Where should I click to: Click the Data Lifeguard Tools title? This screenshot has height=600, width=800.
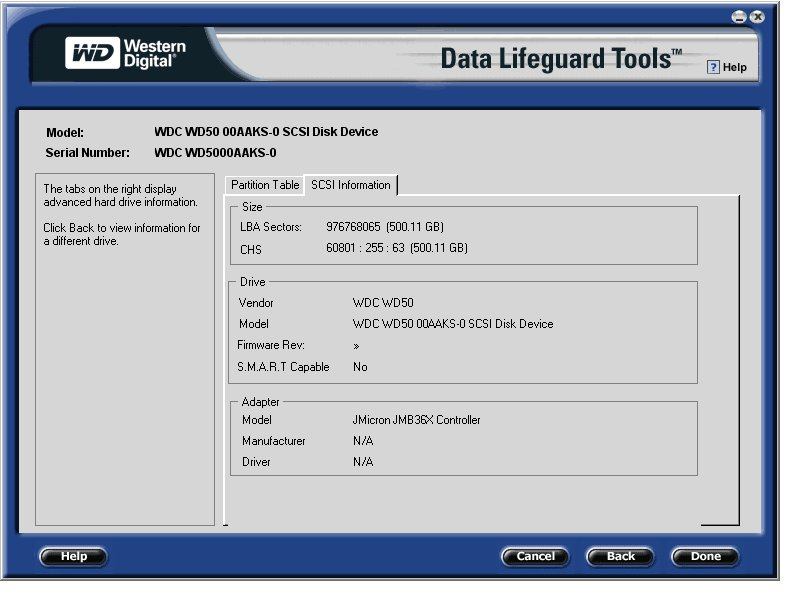[x=561, y=58]
